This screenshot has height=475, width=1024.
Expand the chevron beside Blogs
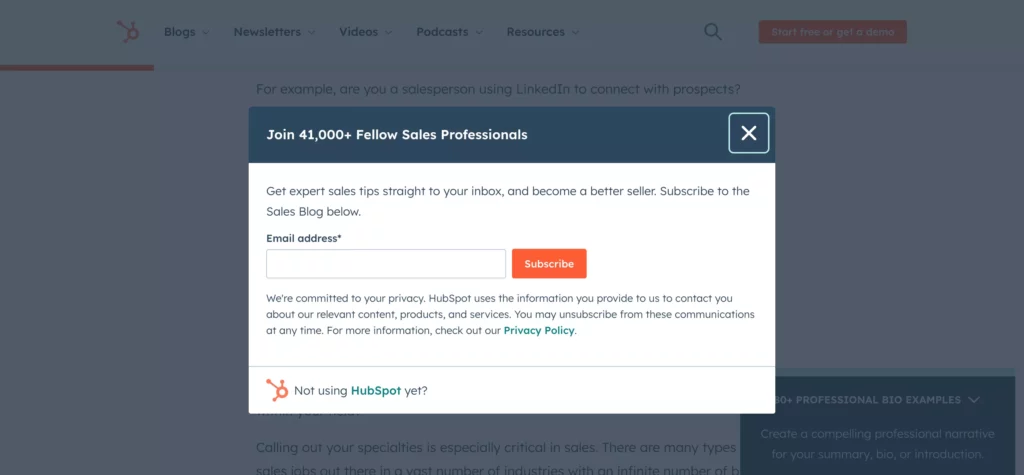[x=205, y=32]
